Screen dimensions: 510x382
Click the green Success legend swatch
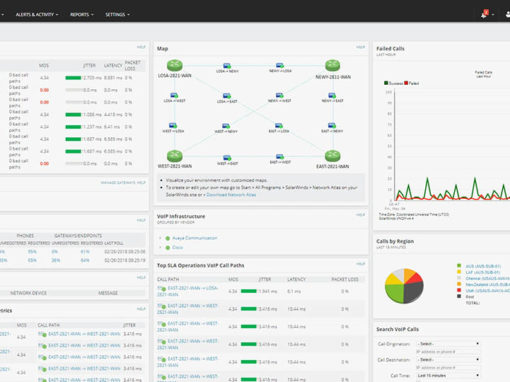[x=386, y=83]
